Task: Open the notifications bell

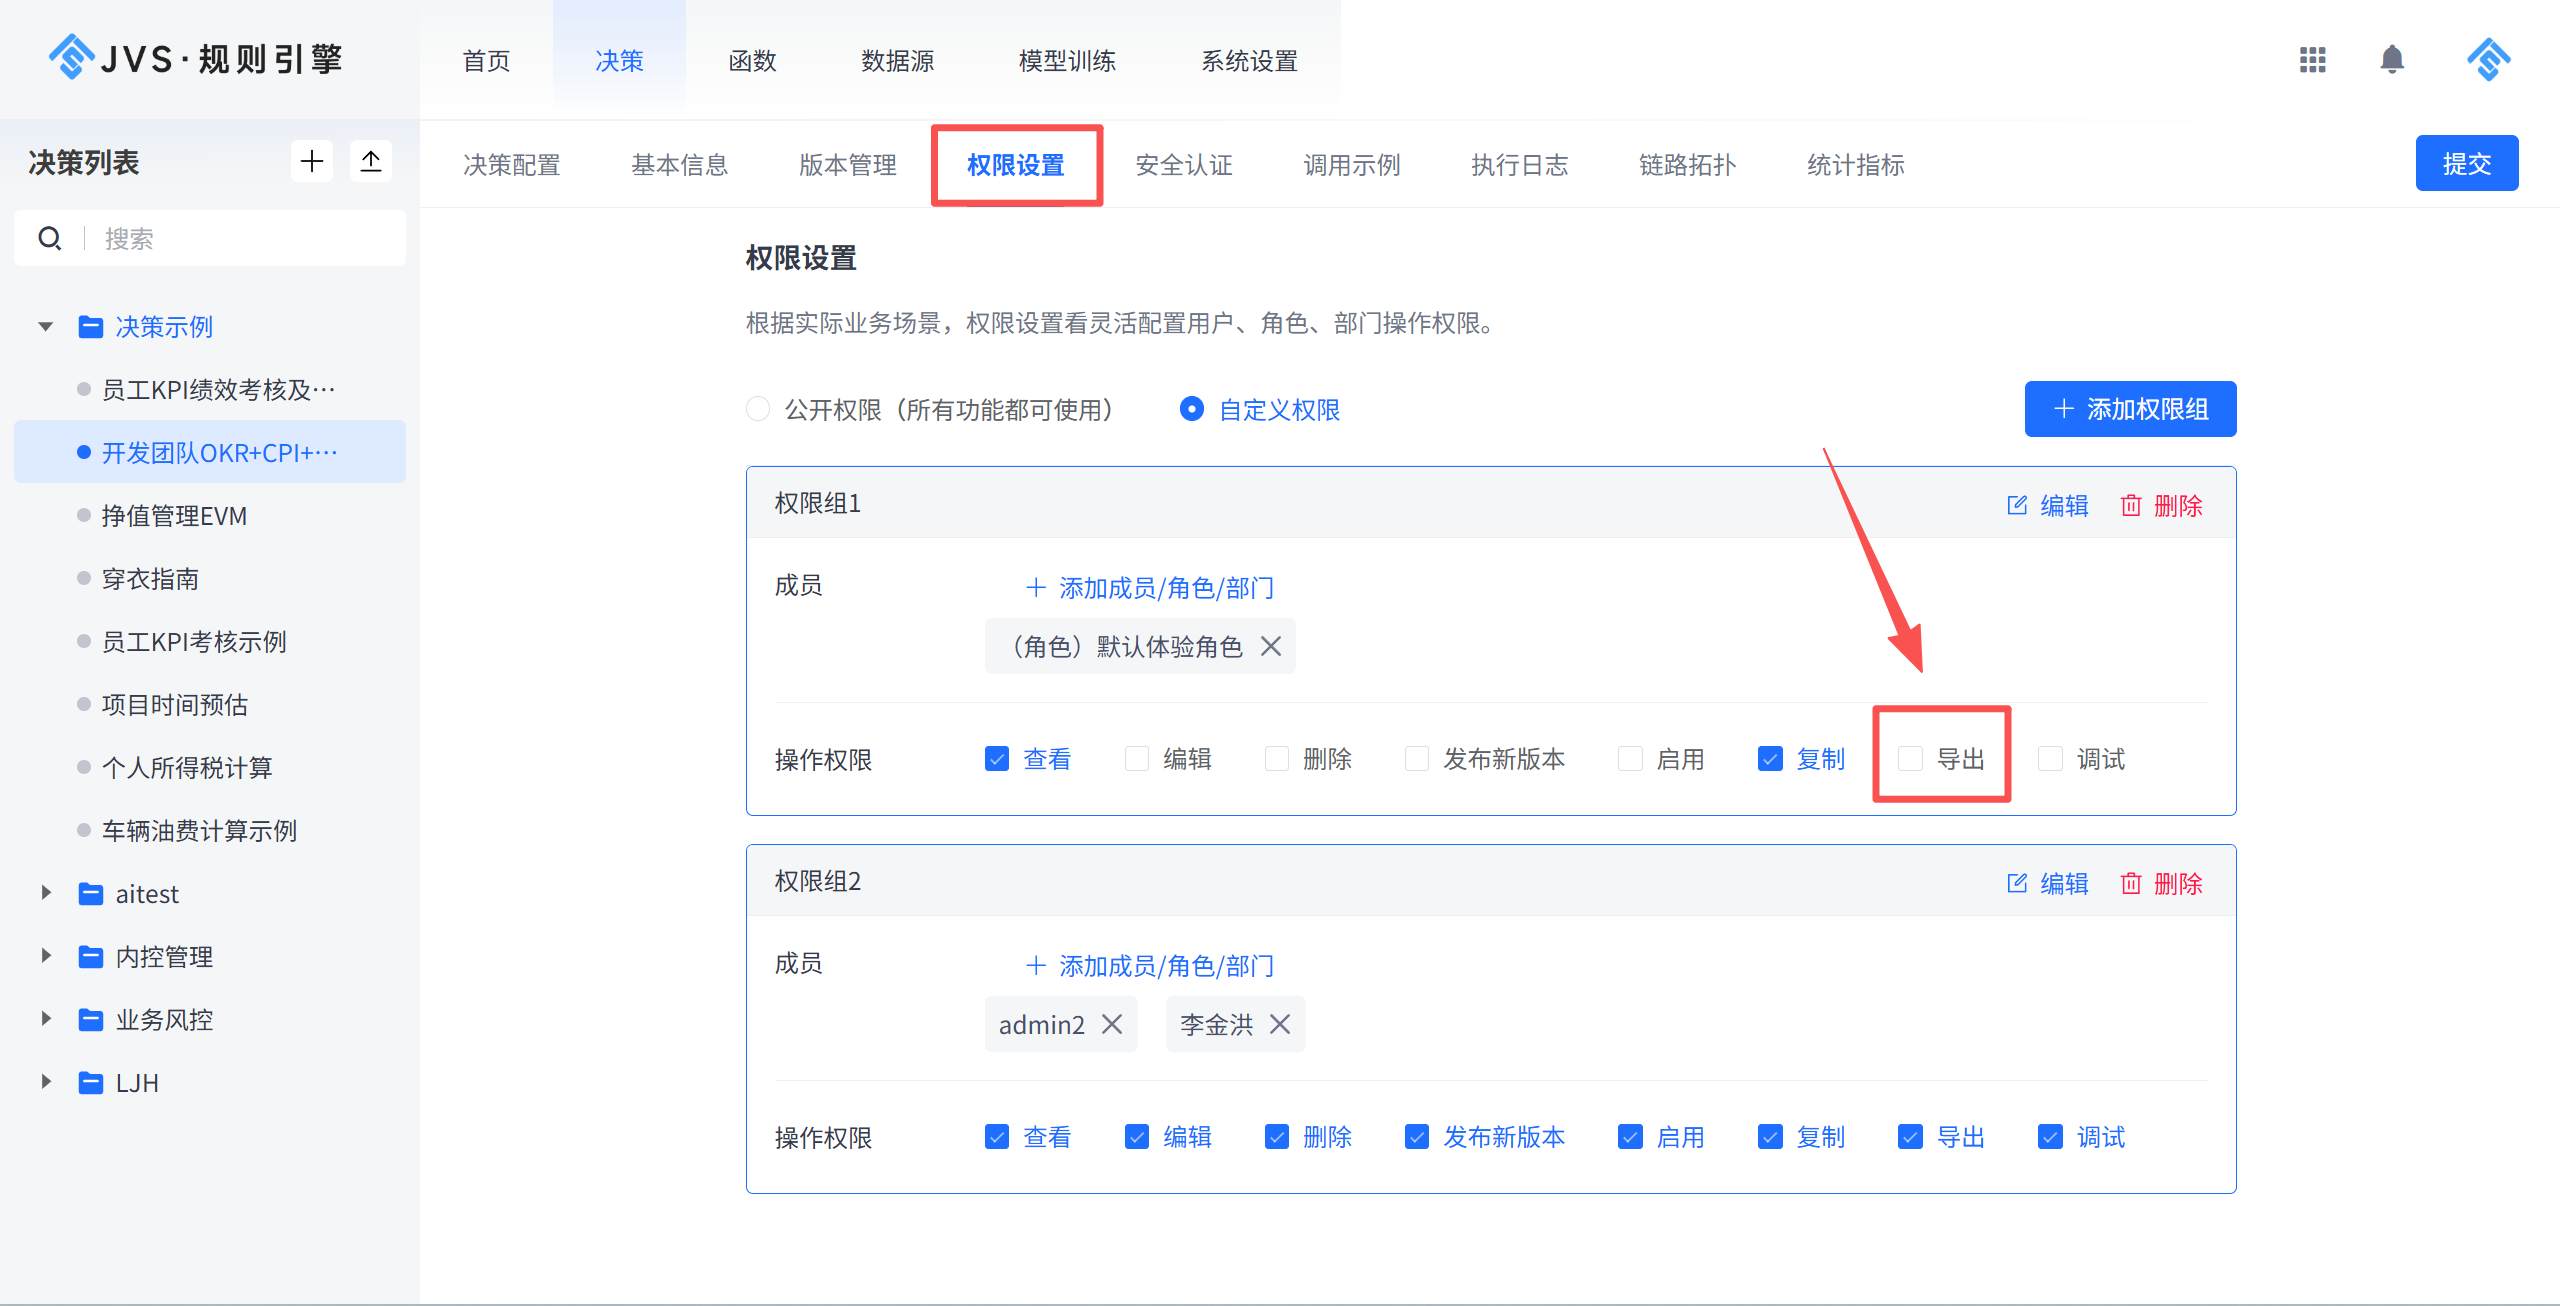Action: (x=2392, y=60)
